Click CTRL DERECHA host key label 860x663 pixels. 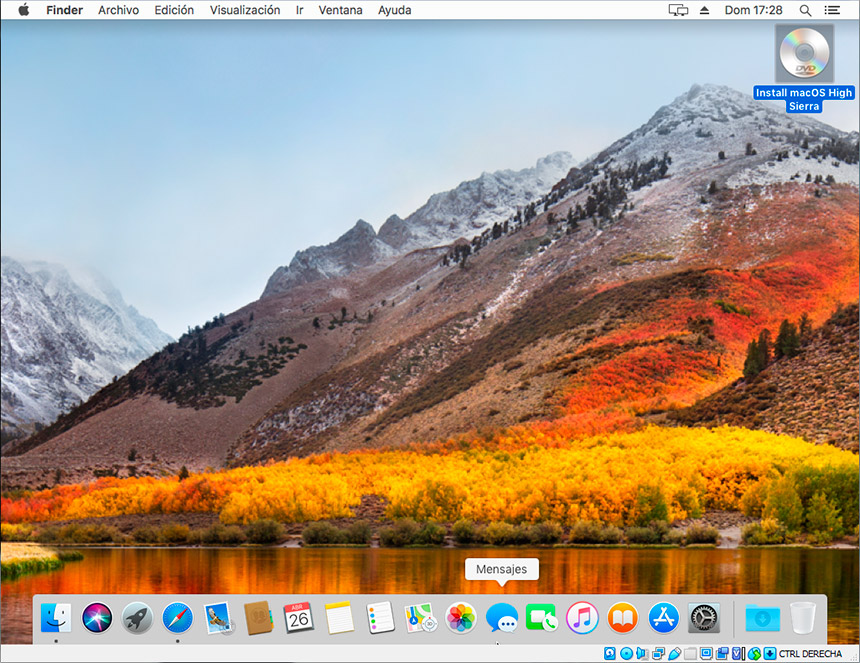tap(810, 654)
